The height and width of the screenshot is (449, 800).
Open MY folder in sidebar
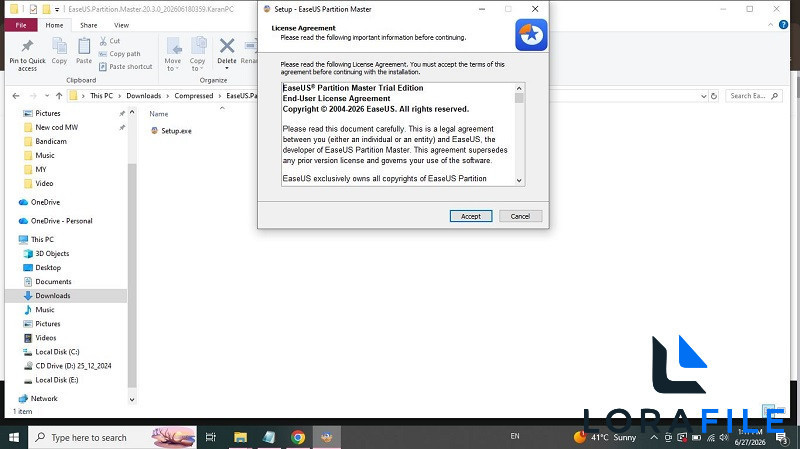(x=41, y=169)
